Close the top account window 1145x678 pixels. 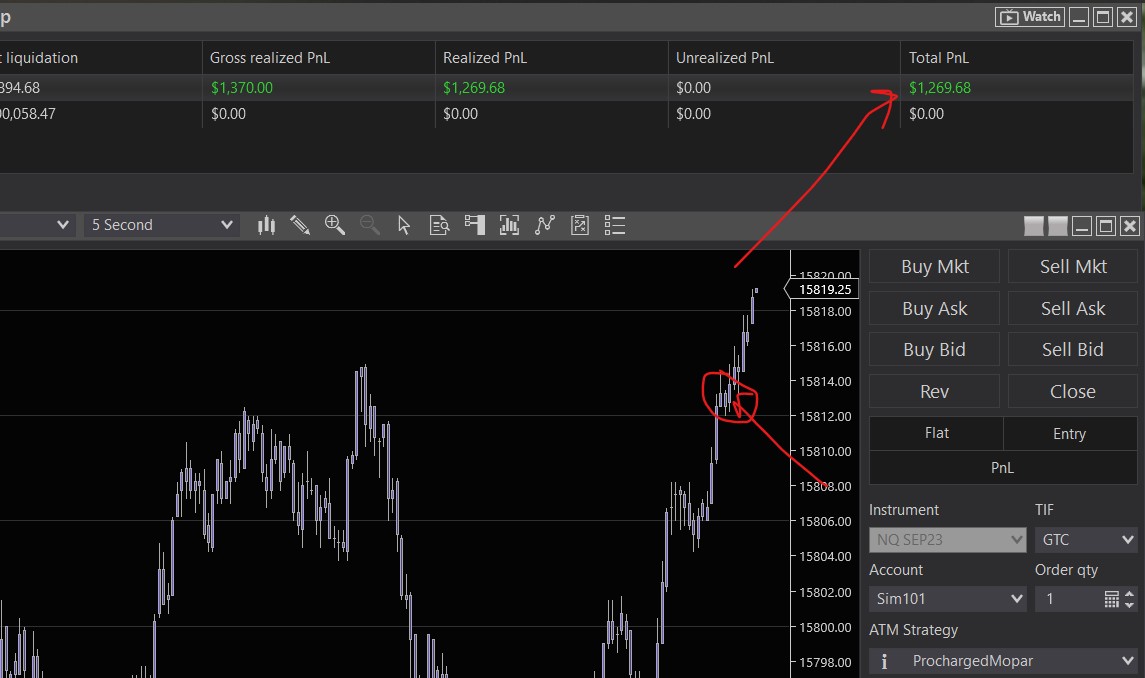pos(1127,17)
